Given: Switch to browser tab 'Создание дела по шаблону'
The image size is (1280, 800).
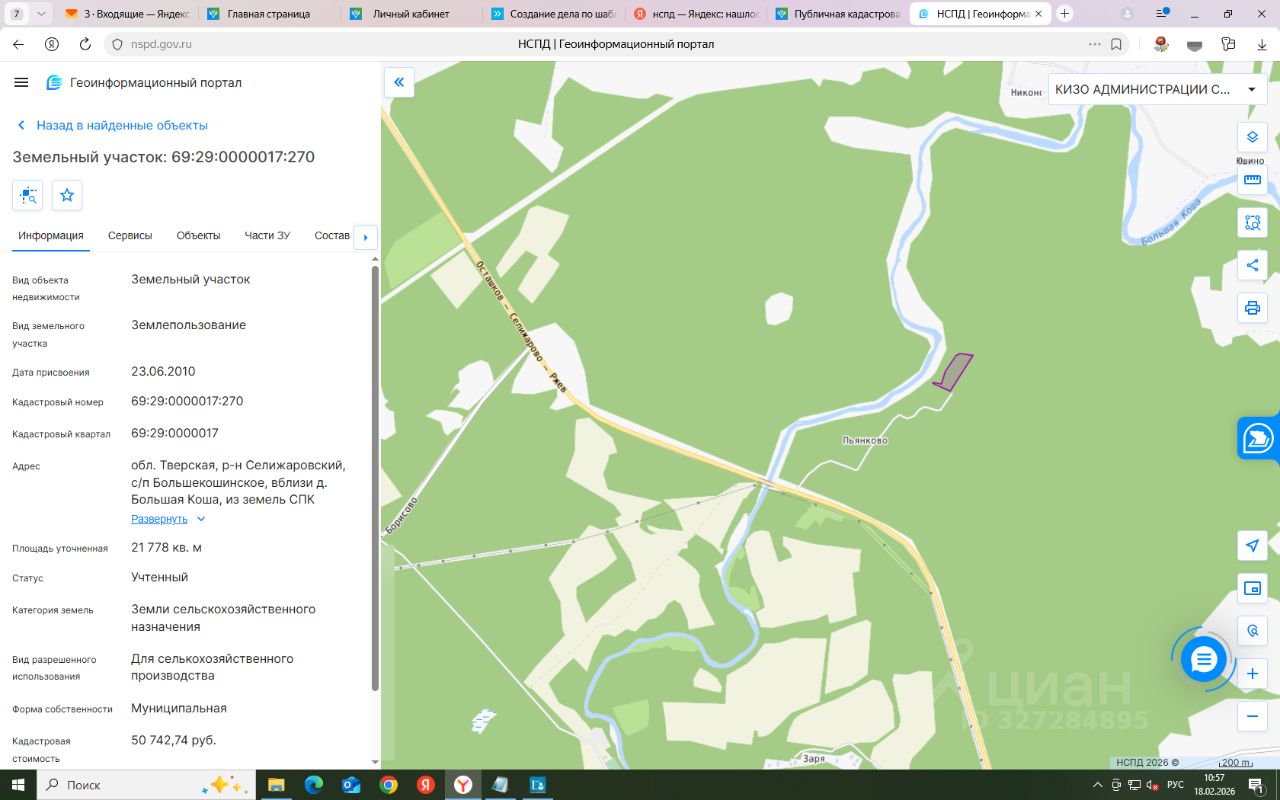Looking at the screenshot, I should [552, 14].
